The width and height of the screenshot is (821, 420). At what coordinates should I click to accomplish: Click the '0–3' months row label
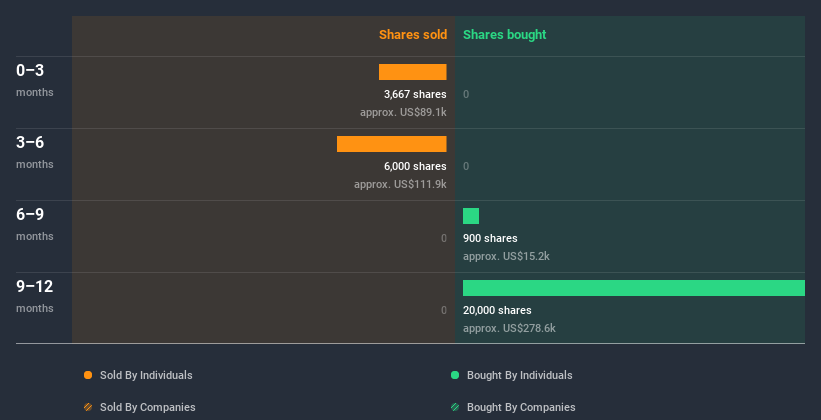point(30,70)
